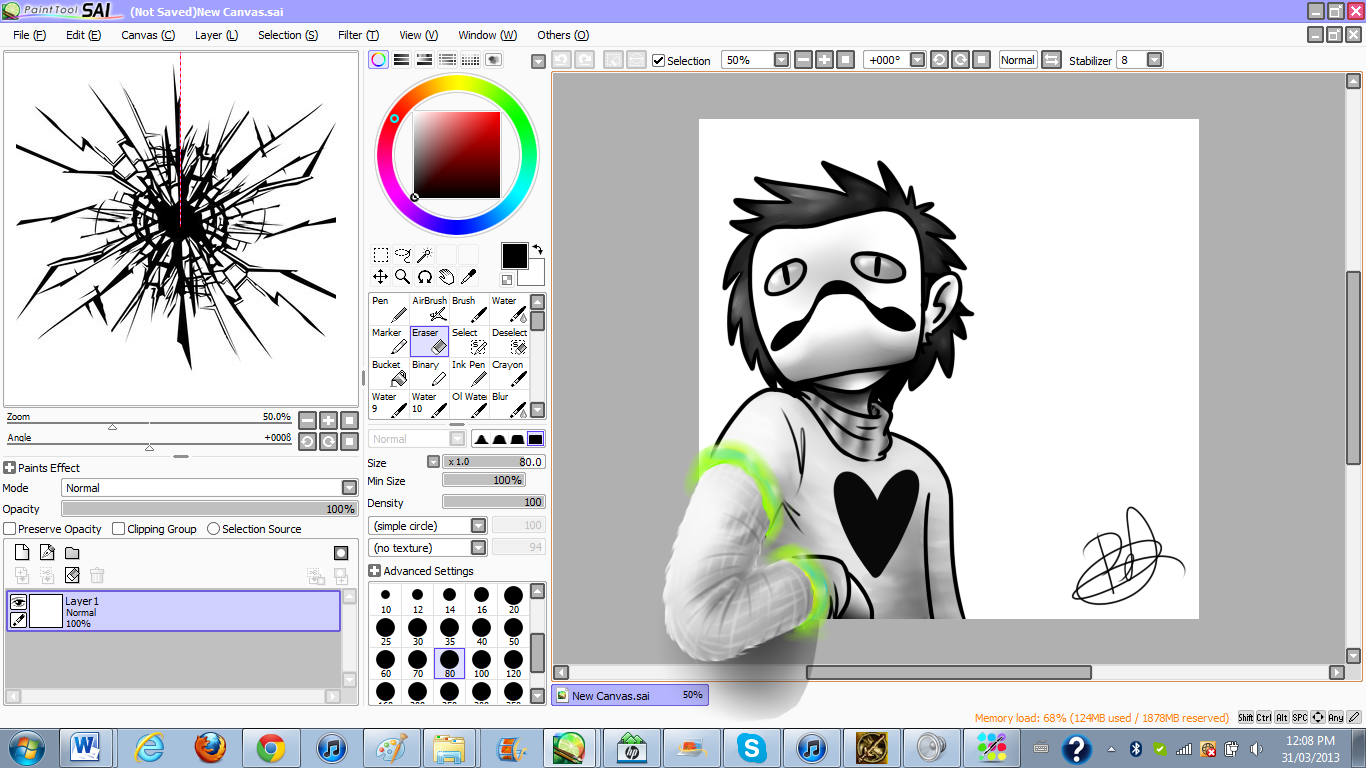Pick the Crayon tool

tap(509, 373)
